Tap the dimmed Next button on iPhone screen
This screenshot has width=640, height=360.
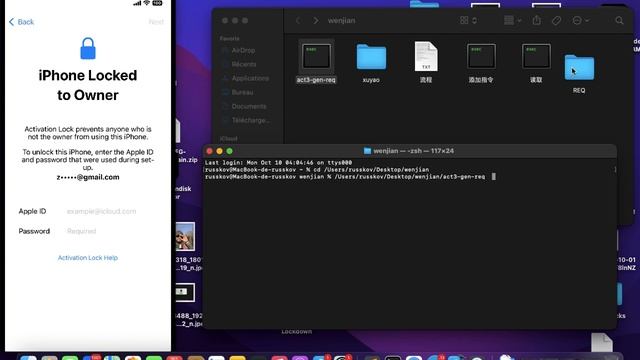click(x=156, y=22)
